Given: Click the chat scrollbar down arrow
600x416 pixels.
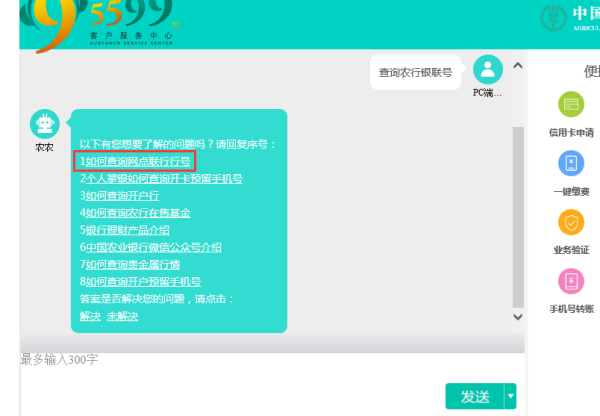Looking at the screenshot, I should tap(518, 316).
